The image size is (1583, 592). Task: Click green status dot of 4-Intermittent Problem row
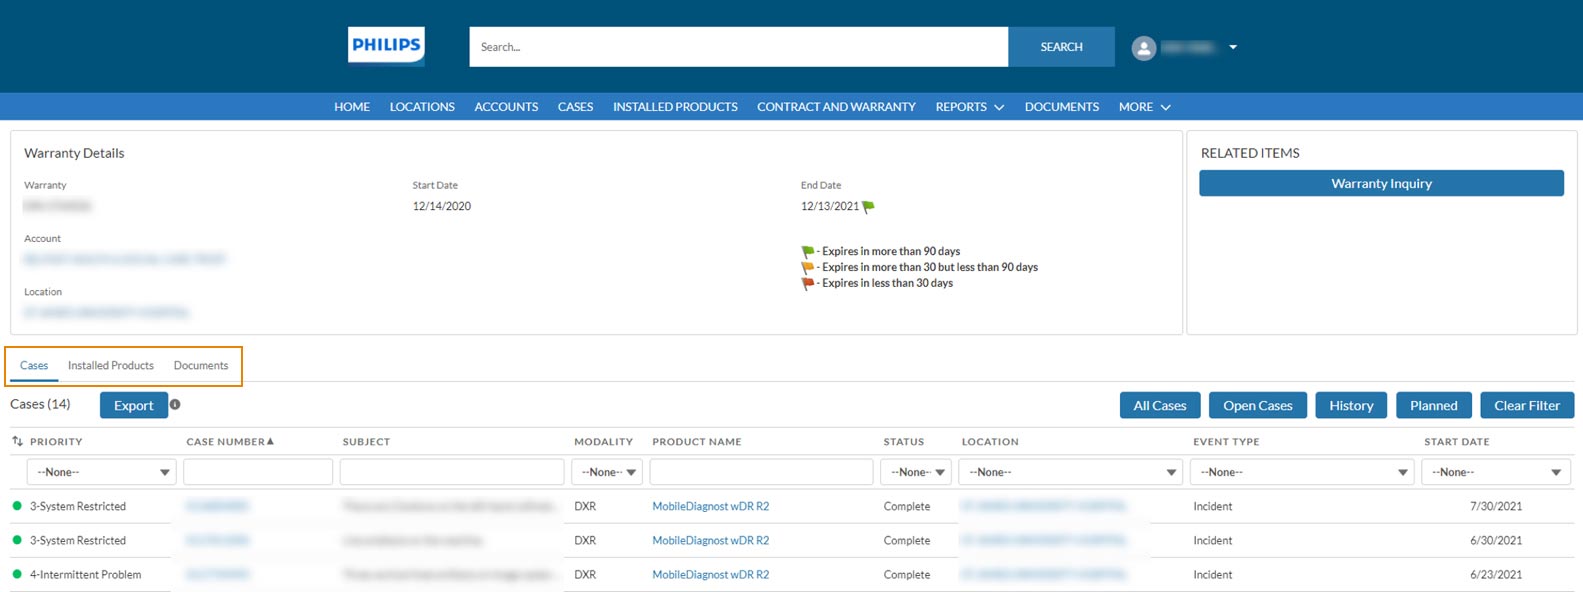coord(17,574)
